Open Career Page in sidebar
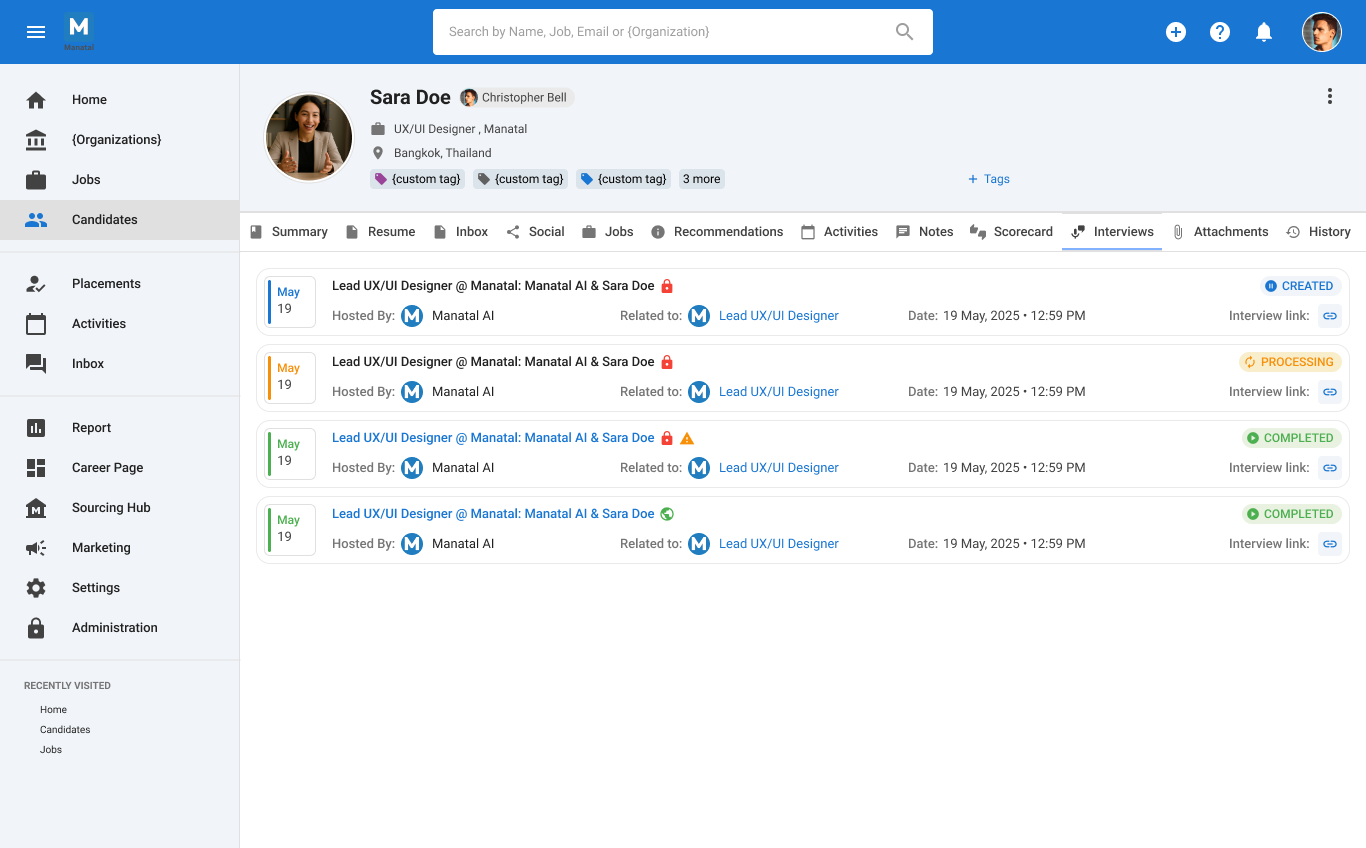This screenshot has width=1366, height=848. 120,468
